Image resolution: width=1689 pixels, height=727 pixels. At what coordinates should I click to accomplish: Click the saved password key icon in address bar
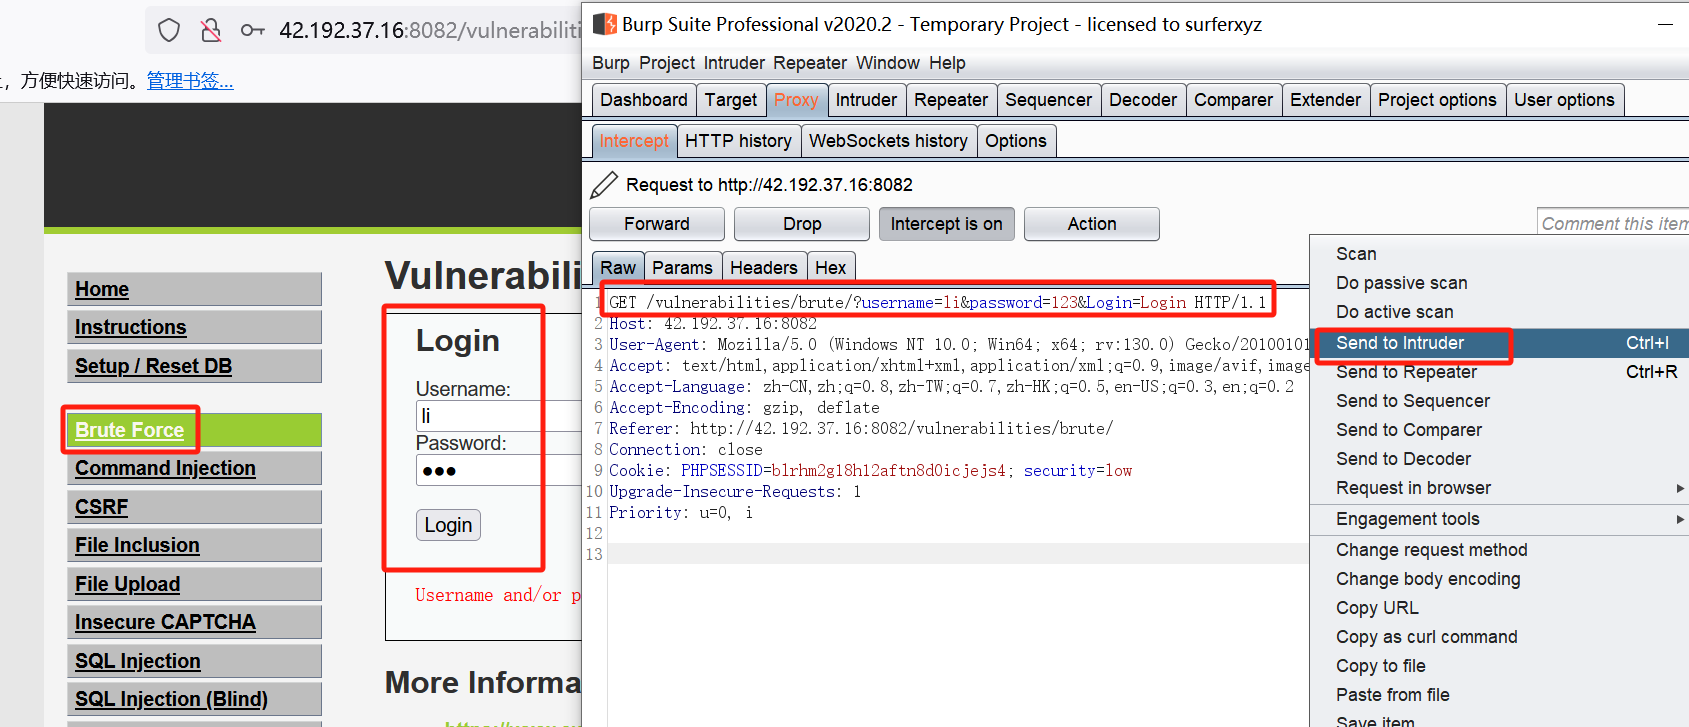253,30
